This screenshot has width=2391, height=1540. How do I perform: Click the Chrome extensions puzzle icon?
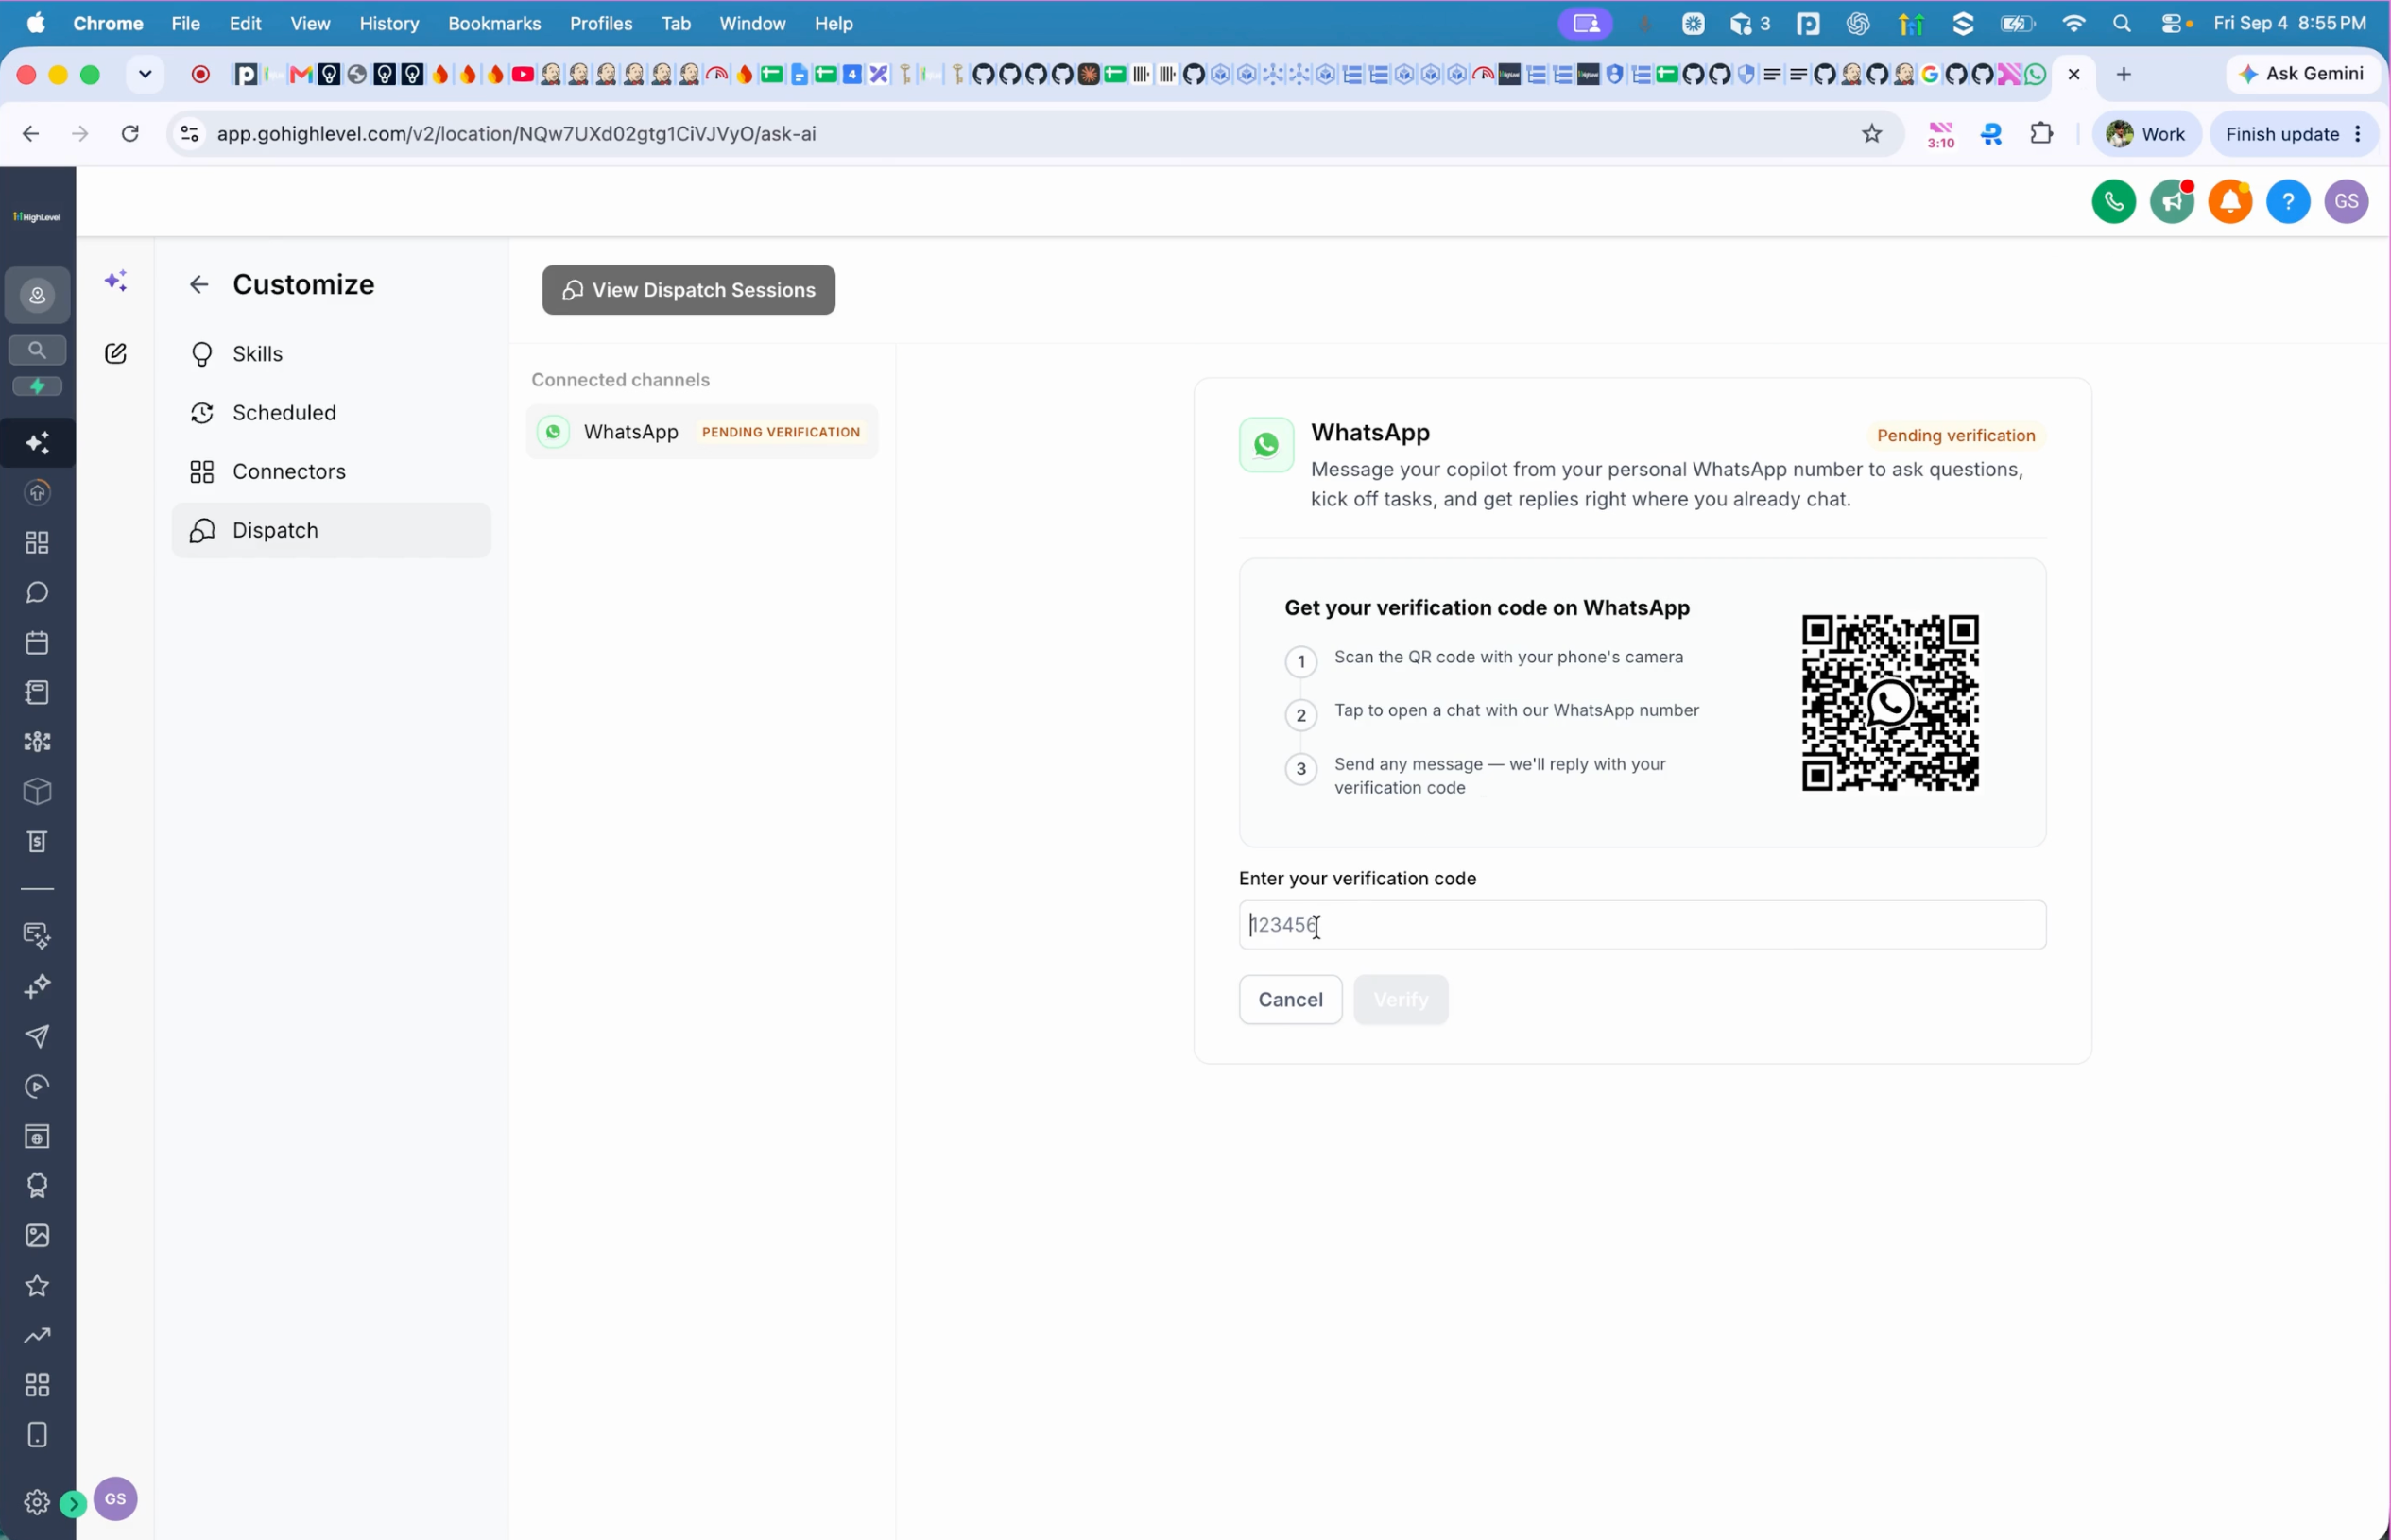(2041, 134)
